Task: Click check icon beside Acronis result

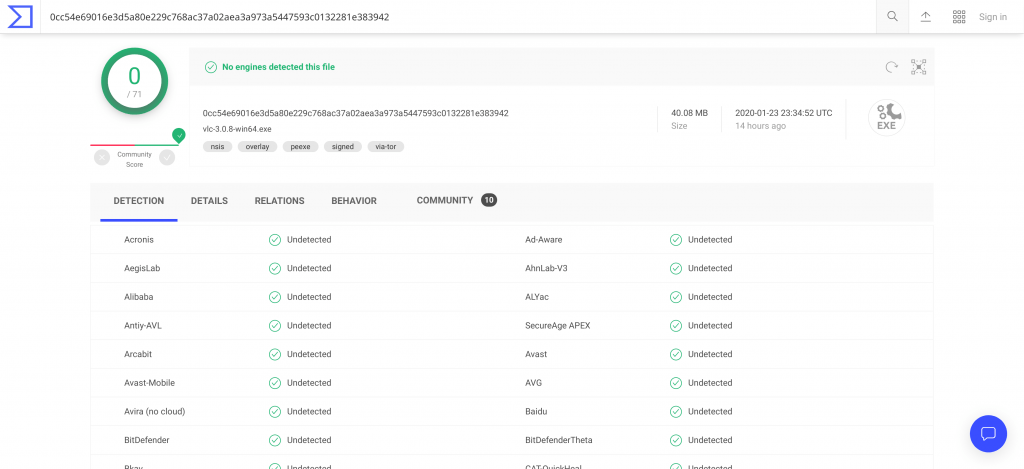Action: click(x=275, y=240)
